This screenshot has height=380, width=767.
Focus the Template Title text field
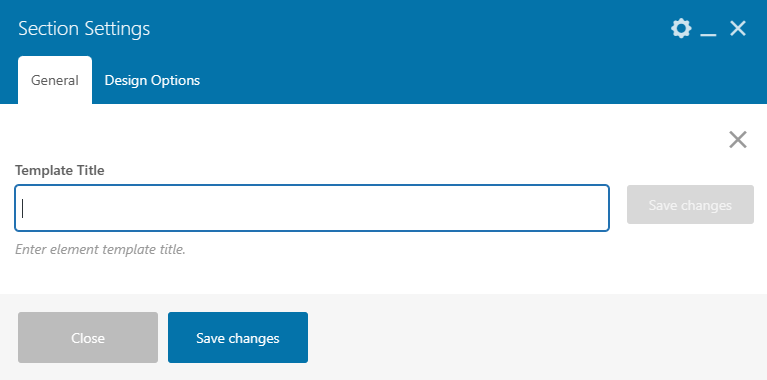[x=312, y=208]
